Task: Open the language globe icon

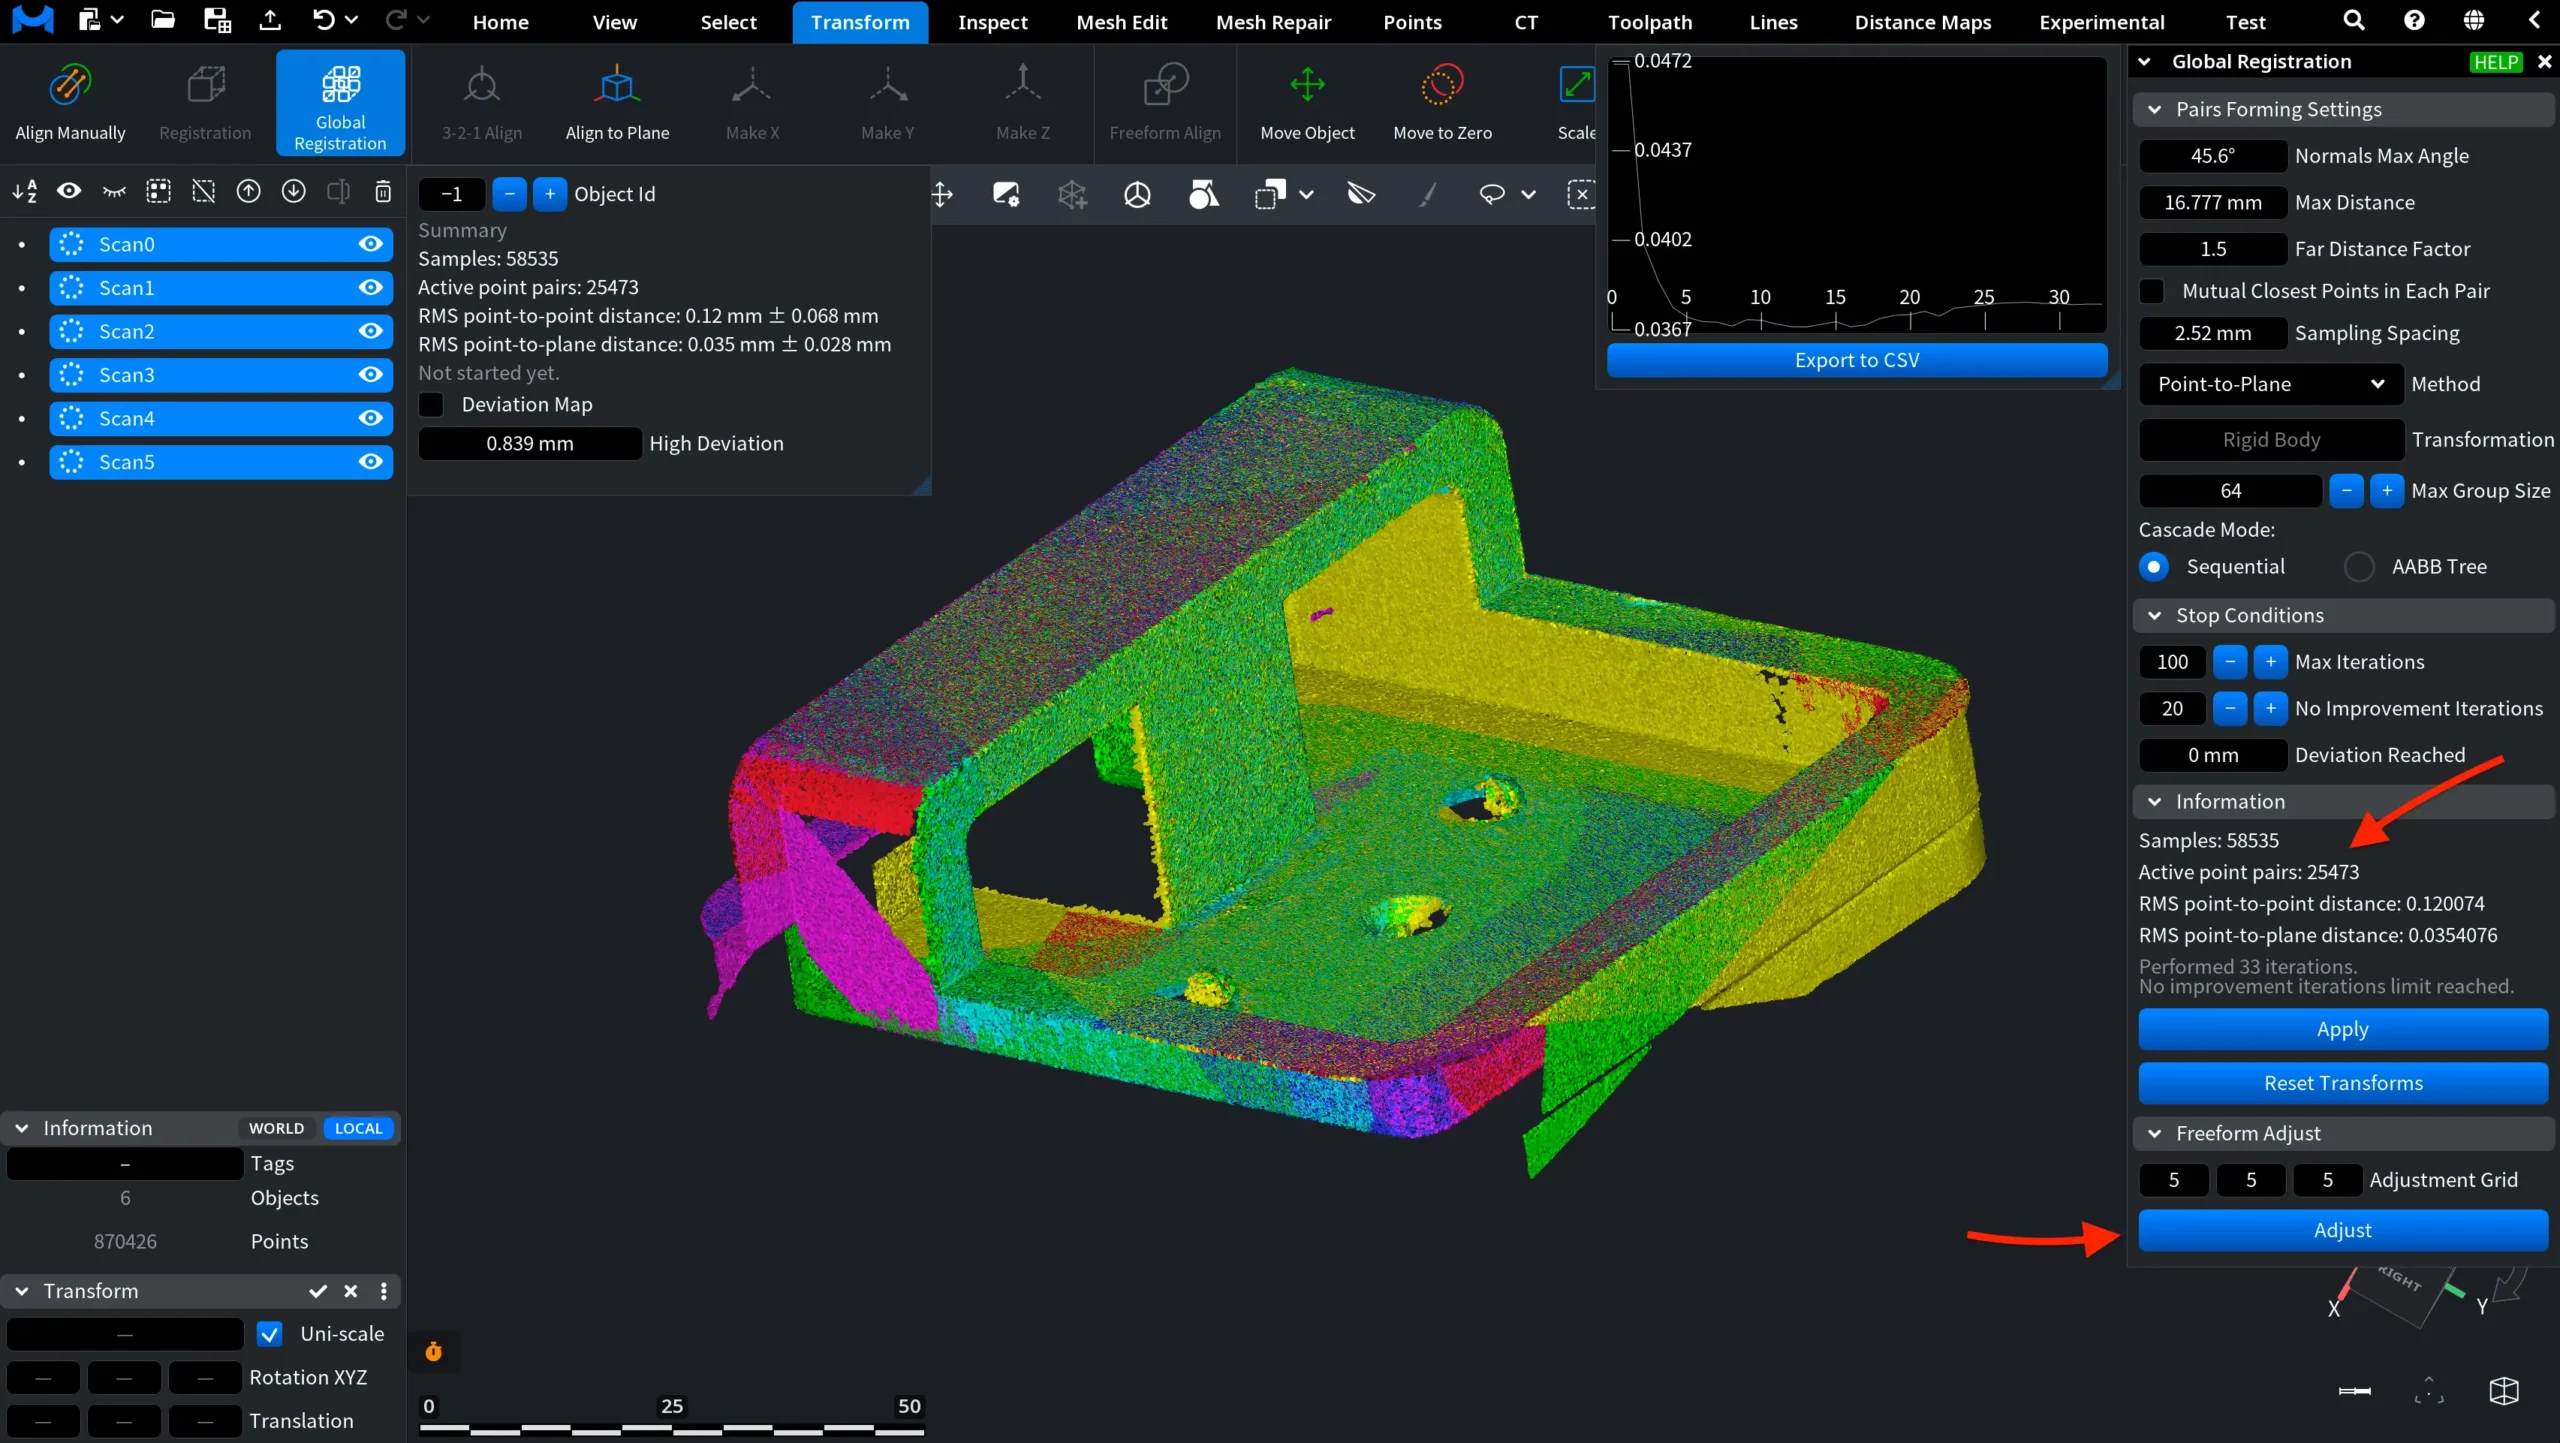Action: [2474, 21]
